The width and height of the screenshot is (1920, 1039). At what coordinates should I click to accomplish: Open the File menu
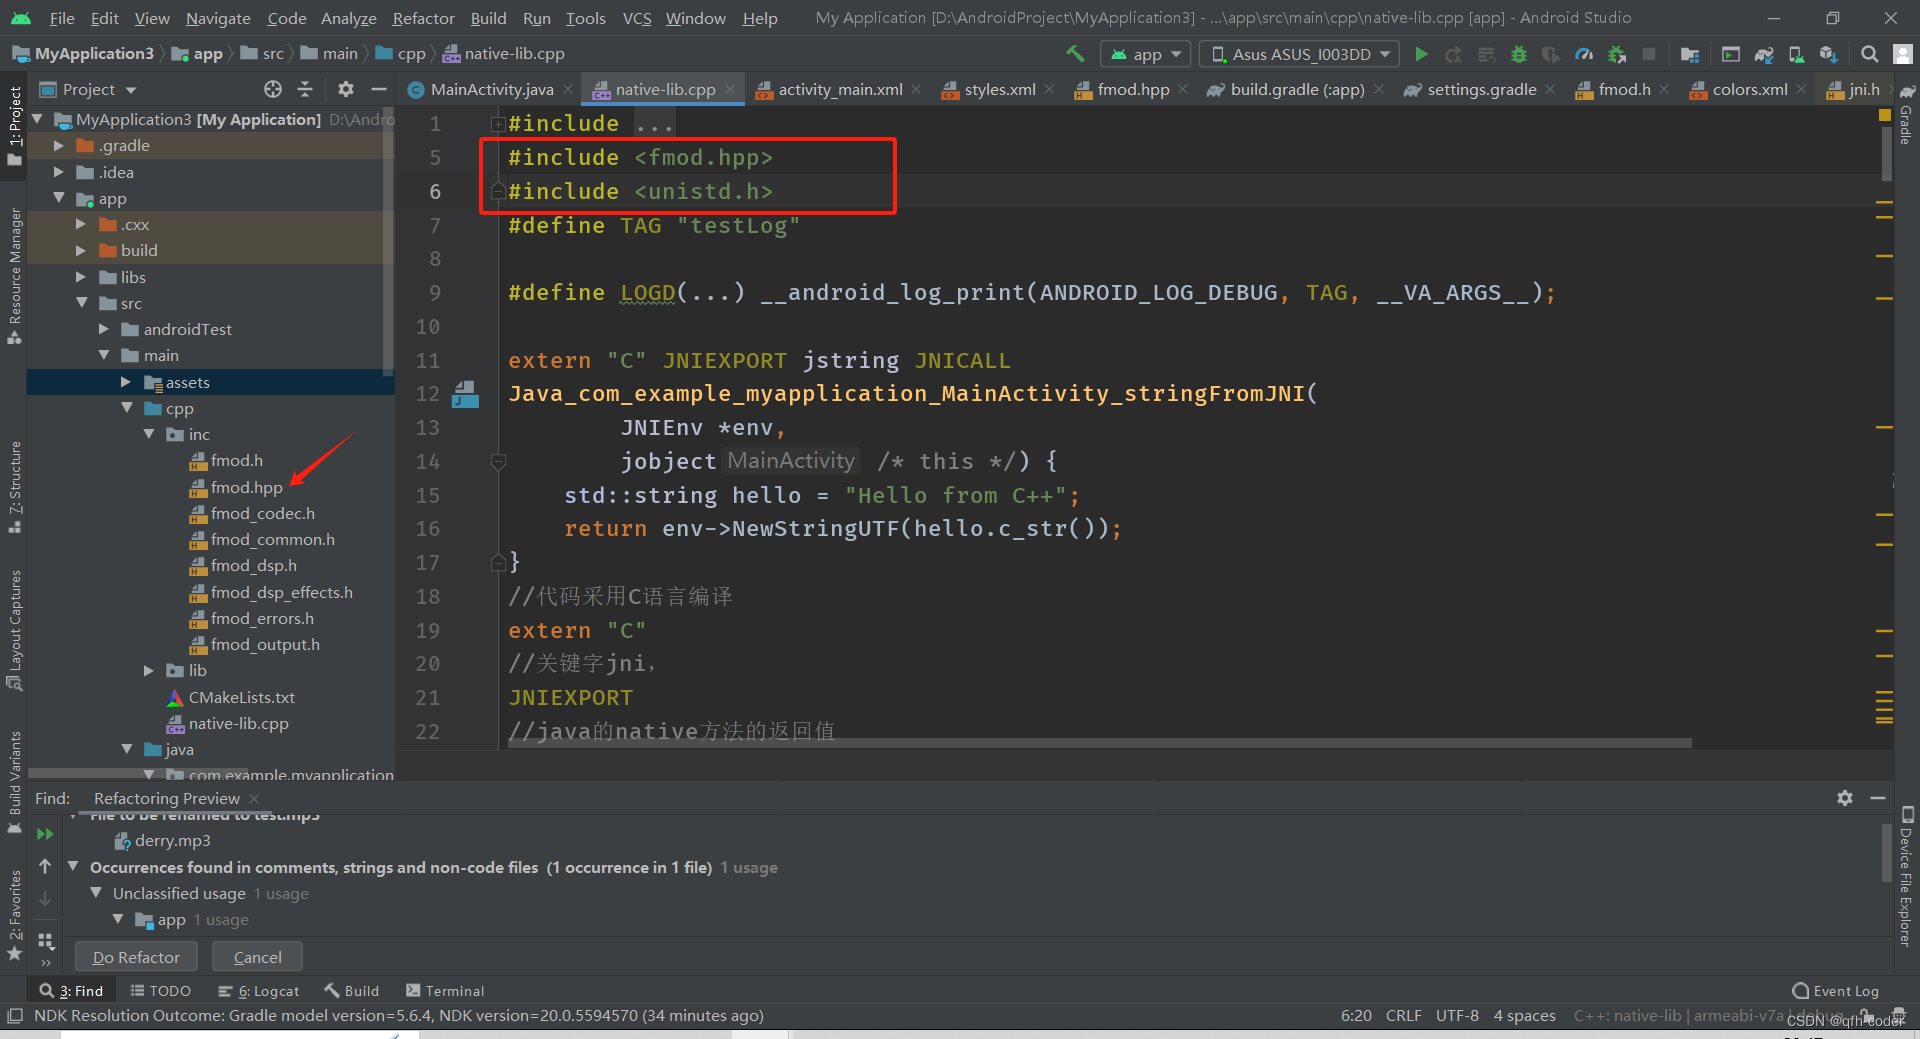pos(62,18)
